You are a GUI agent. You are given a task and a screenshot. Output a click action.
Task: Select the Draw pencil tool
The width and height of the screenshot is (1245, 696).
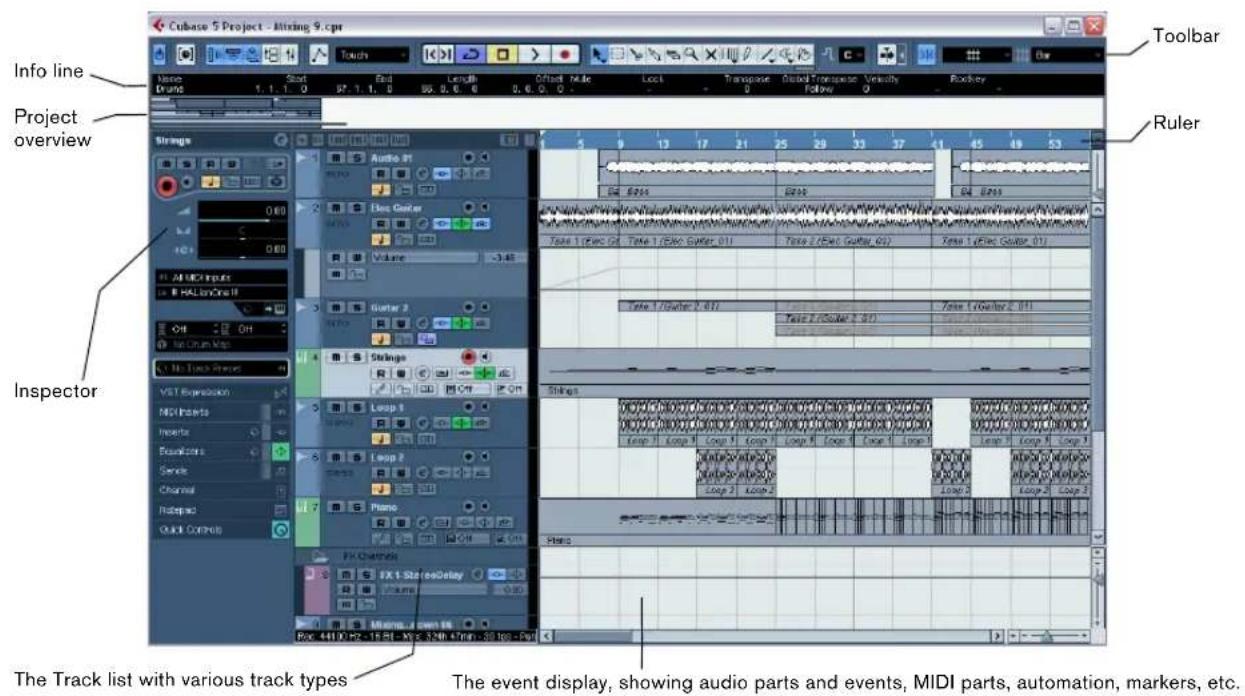(747, 55)
